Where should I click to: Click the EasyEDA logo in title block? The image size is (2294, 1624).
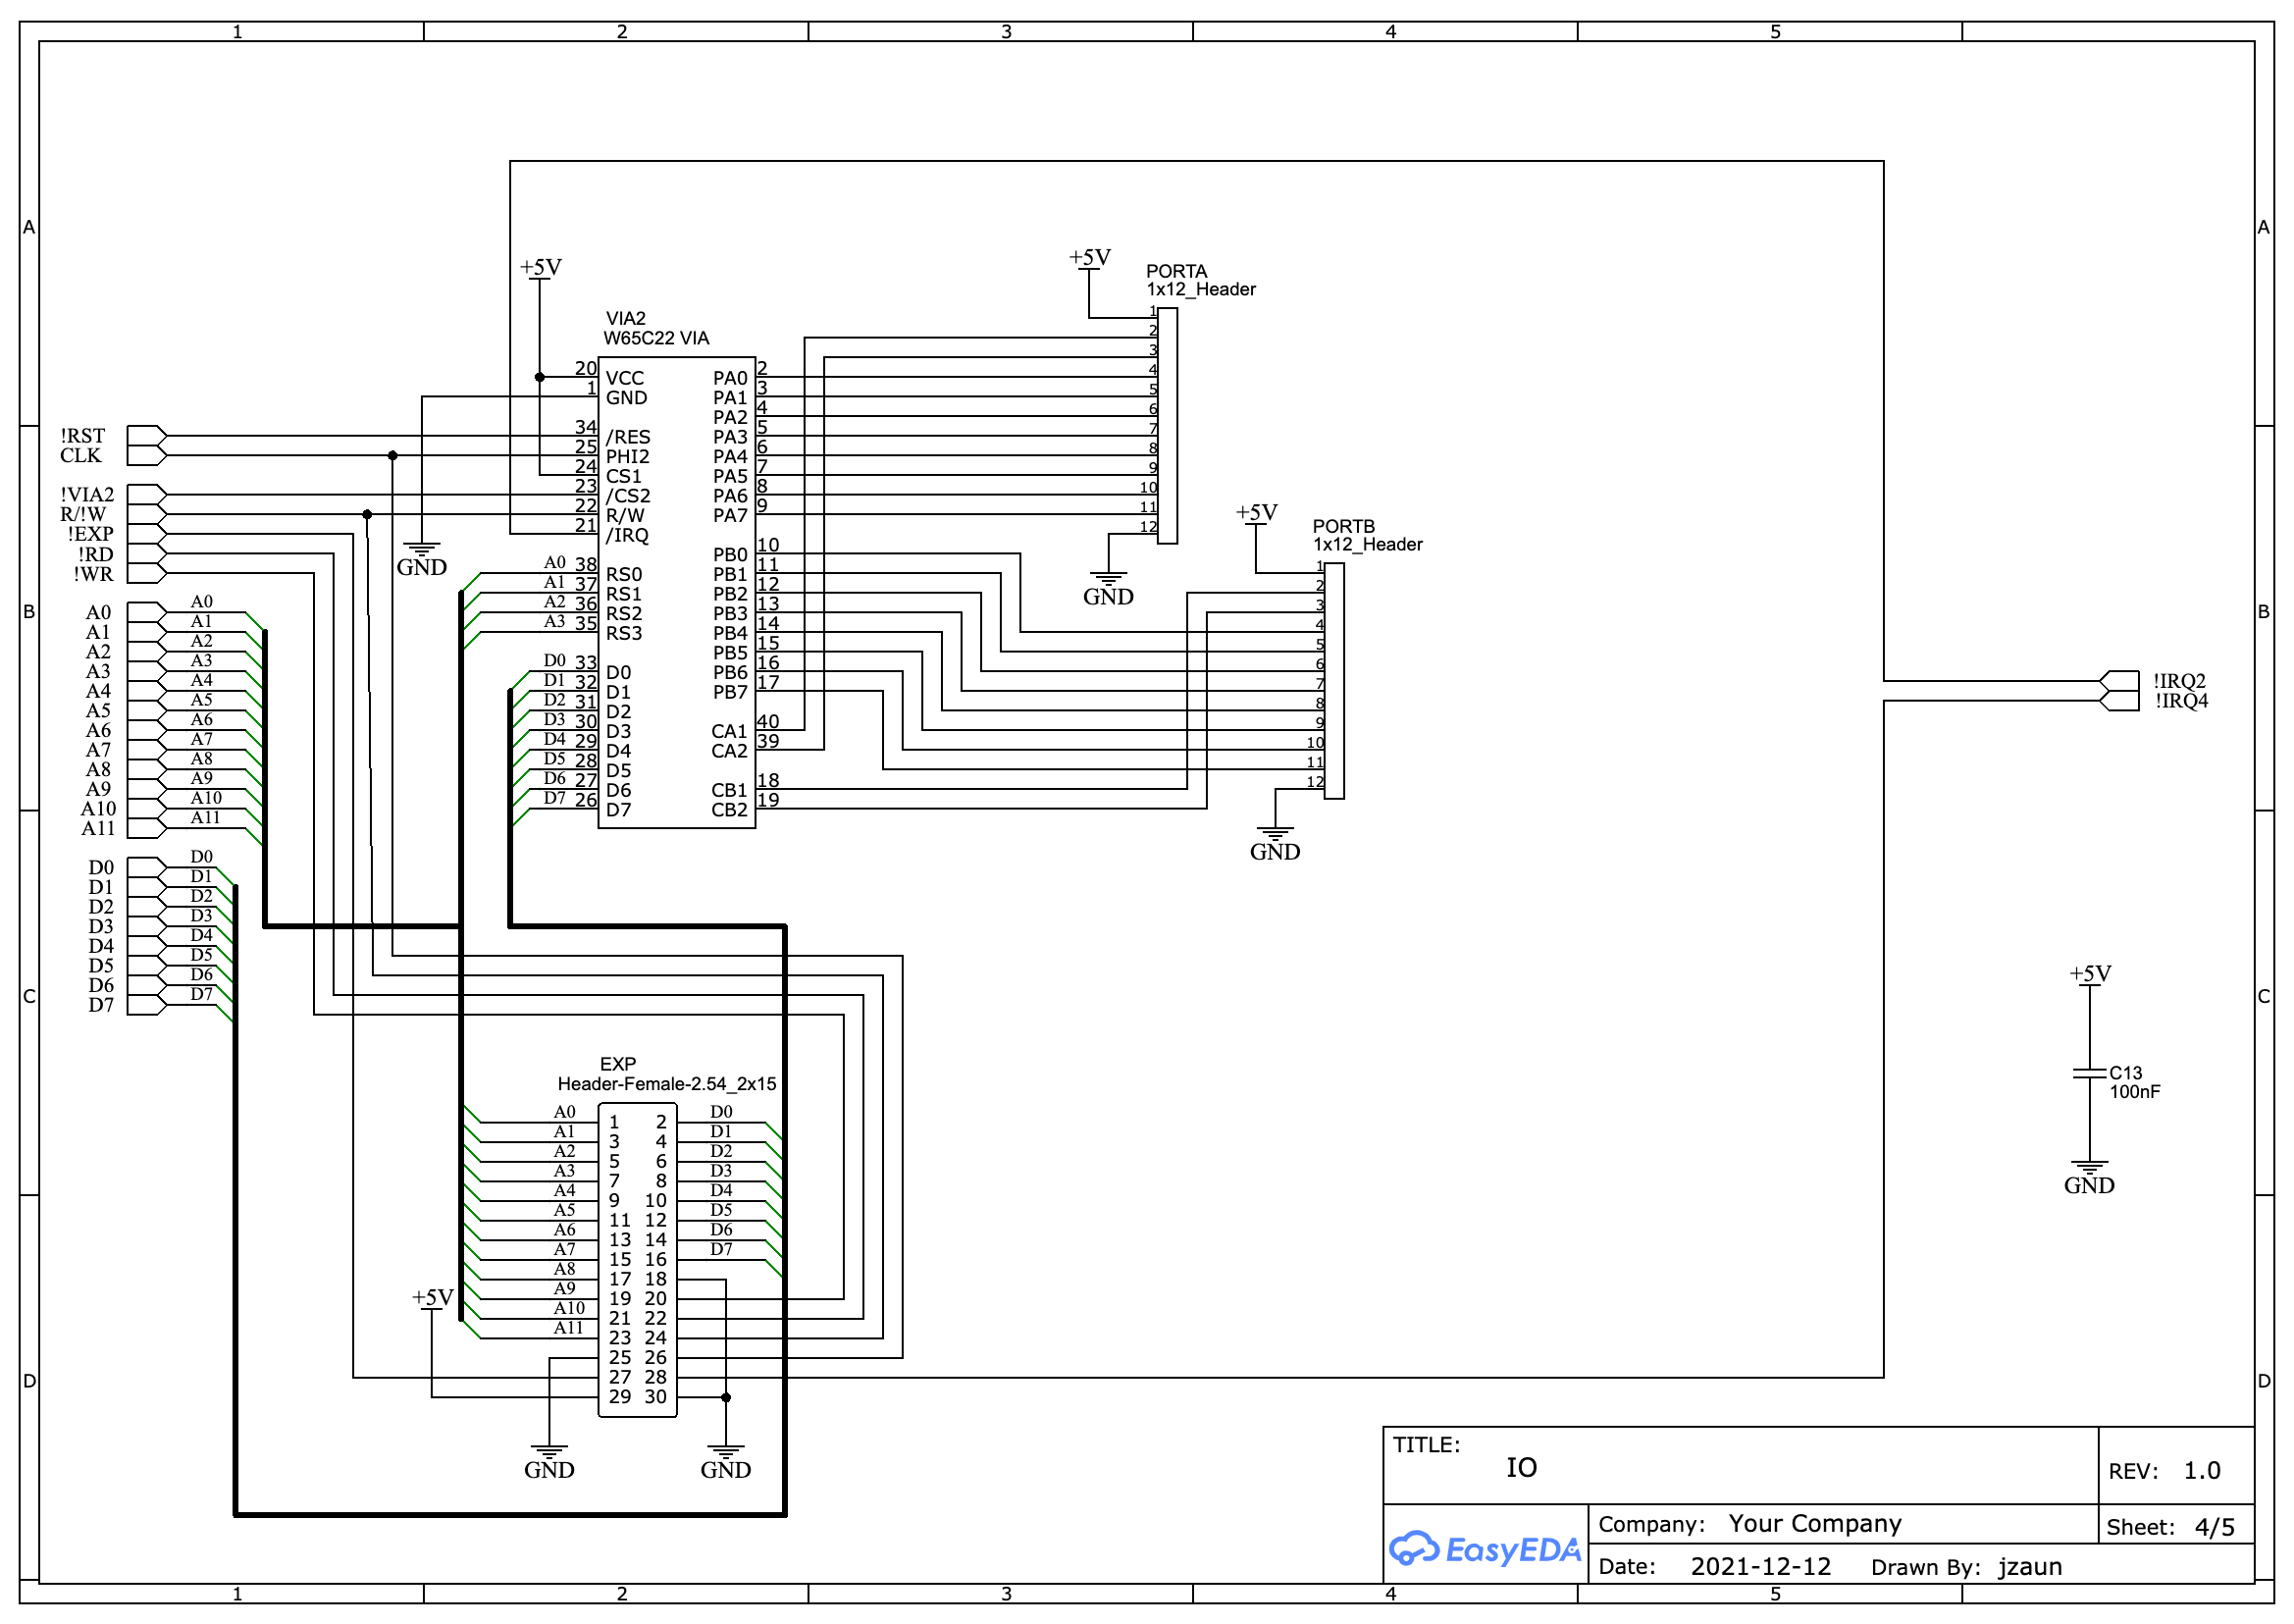pyautogui.click(x=1484, y=1549)
